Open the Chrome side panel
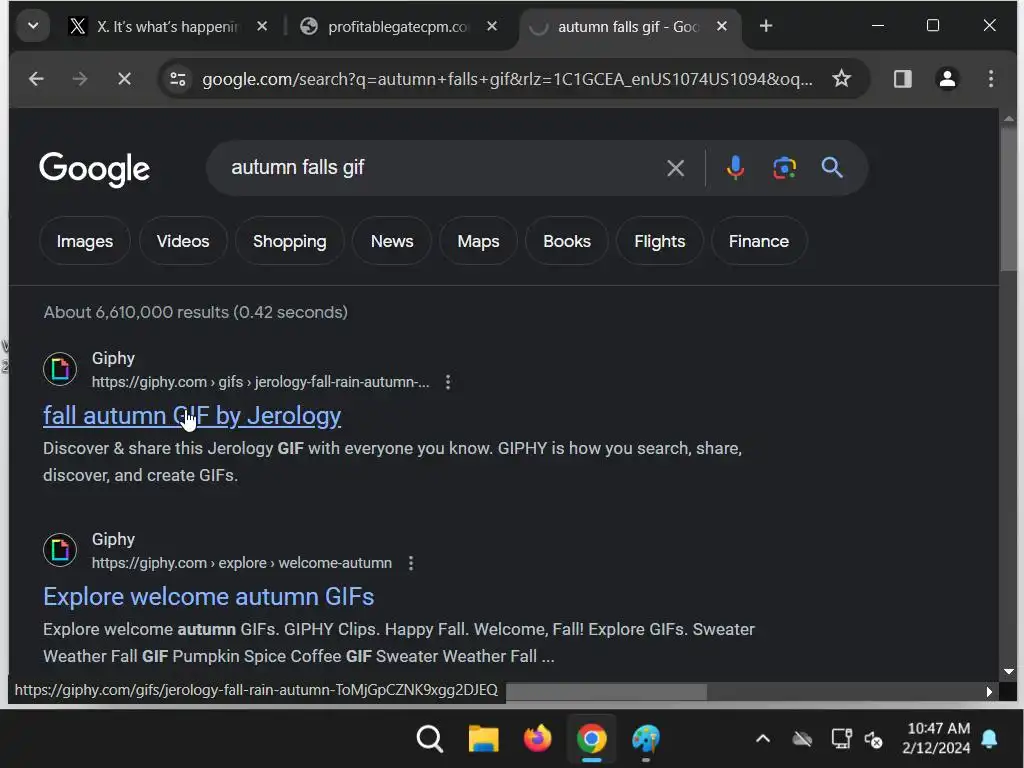 pos(903,79)
